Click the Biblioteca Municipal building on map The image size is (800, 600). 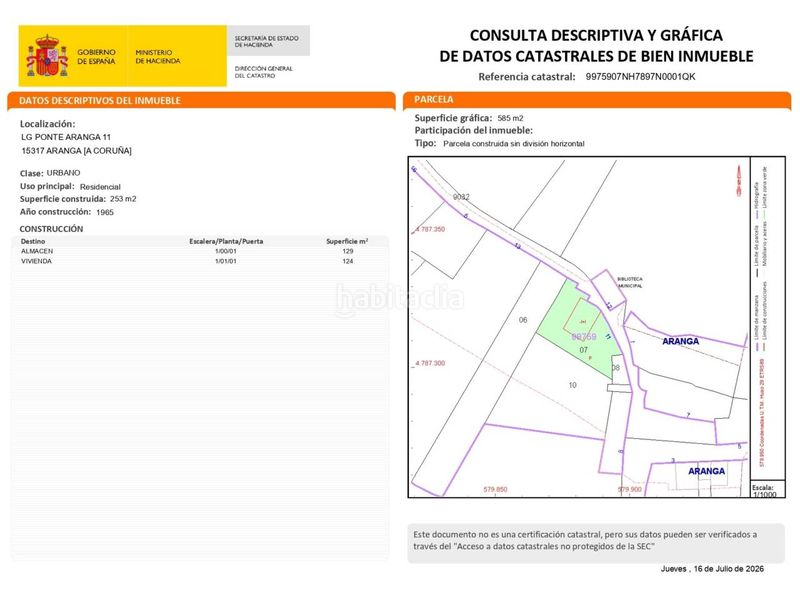[608, 289]
